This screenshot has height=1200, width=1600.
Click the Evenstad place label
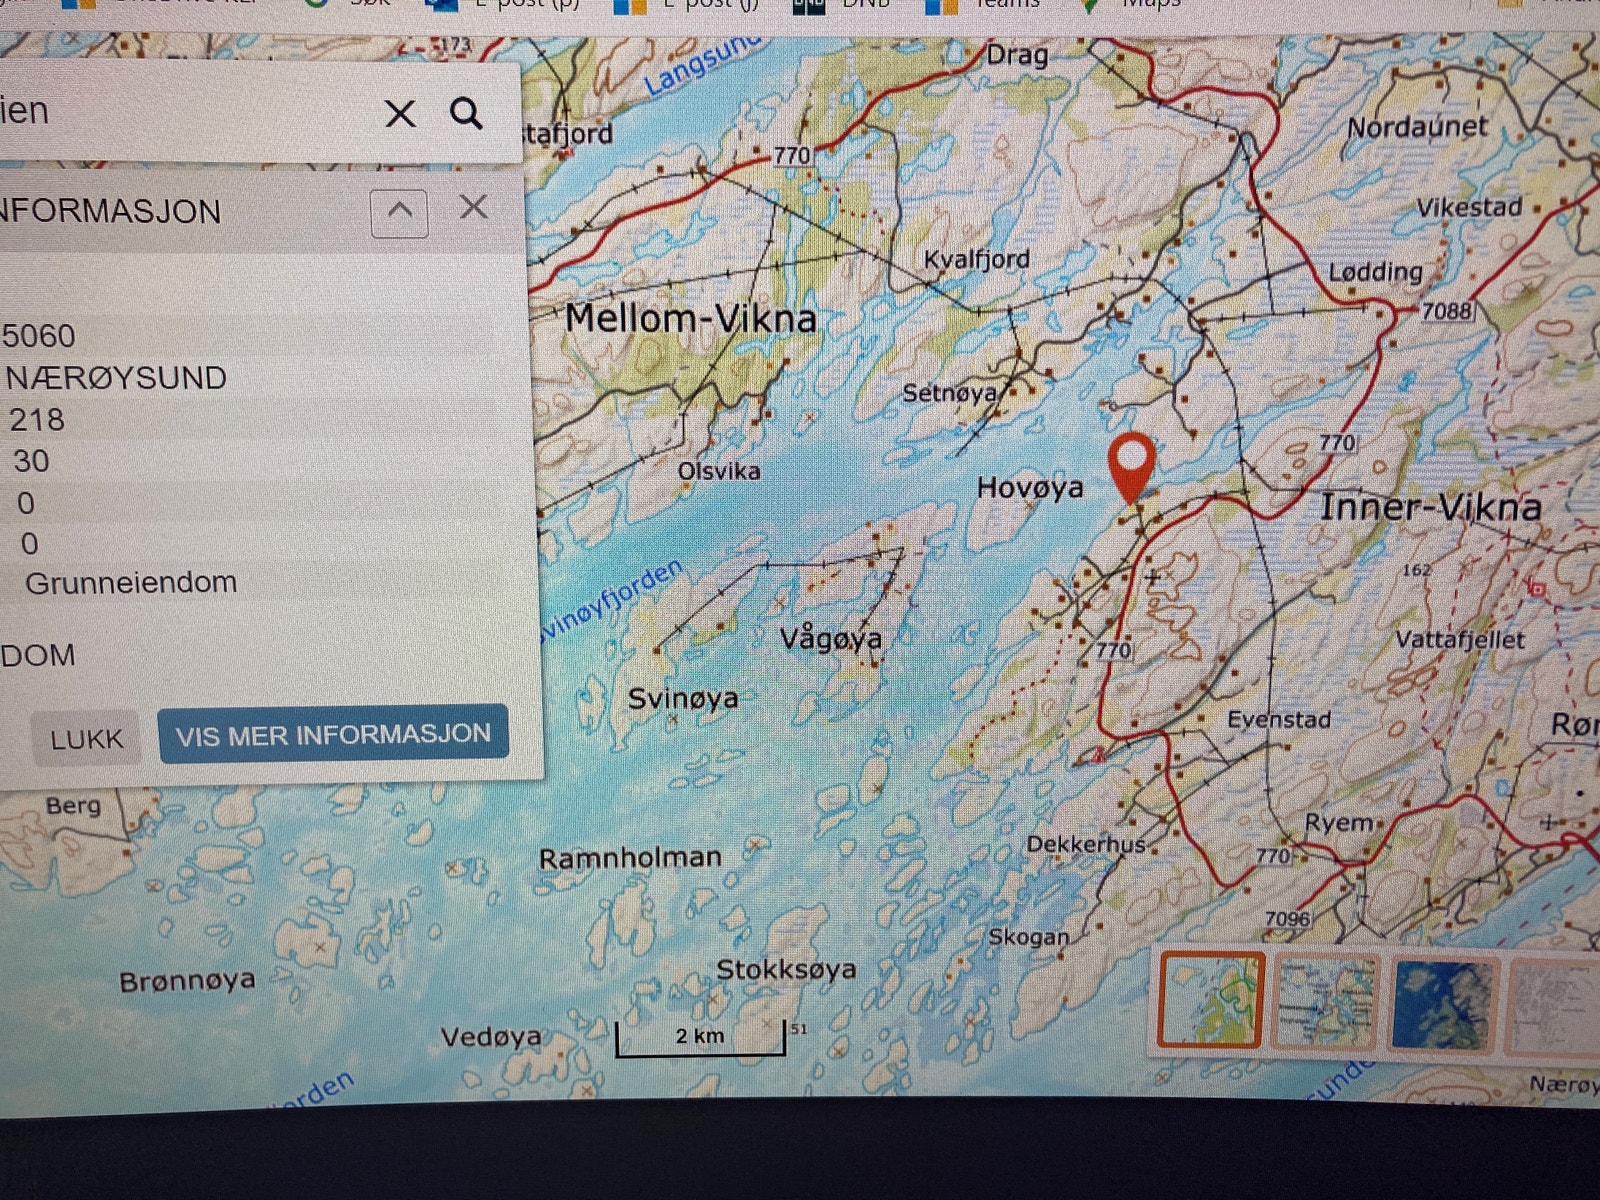[x=1279, y=720]
